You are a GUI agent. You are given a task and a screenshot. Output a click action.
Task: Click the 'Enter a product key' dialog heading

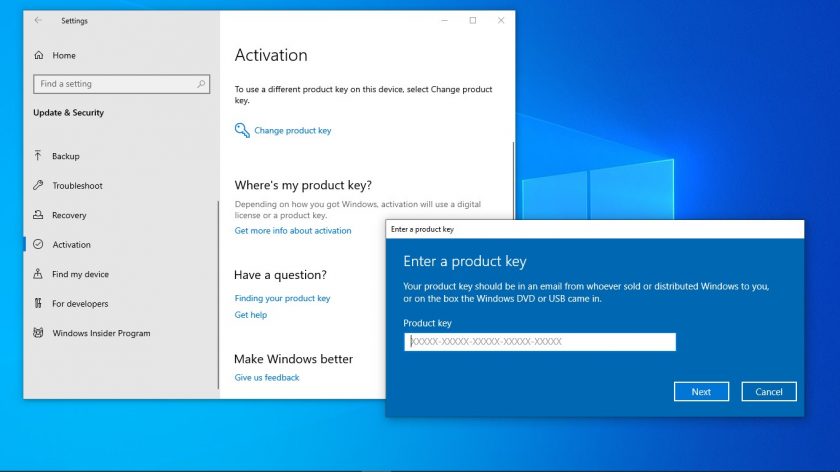(x=465, y=261)
